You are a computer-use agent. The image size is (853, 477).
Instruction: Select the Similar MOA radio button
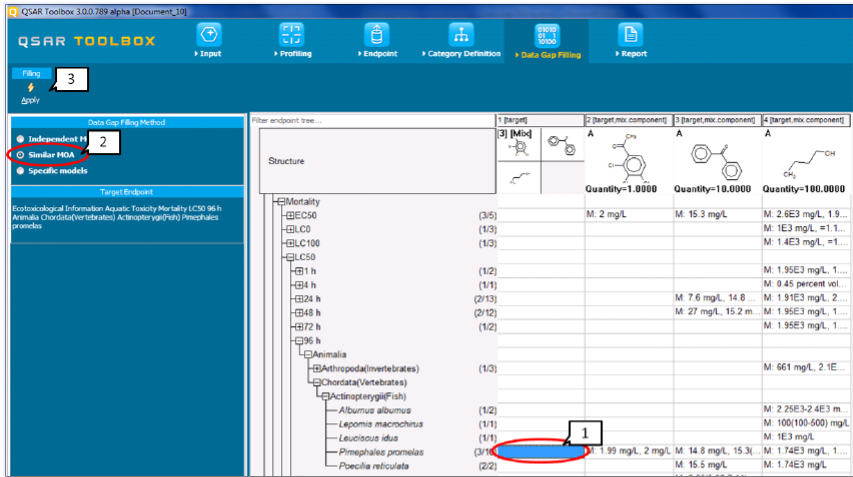tap(20, 155)
